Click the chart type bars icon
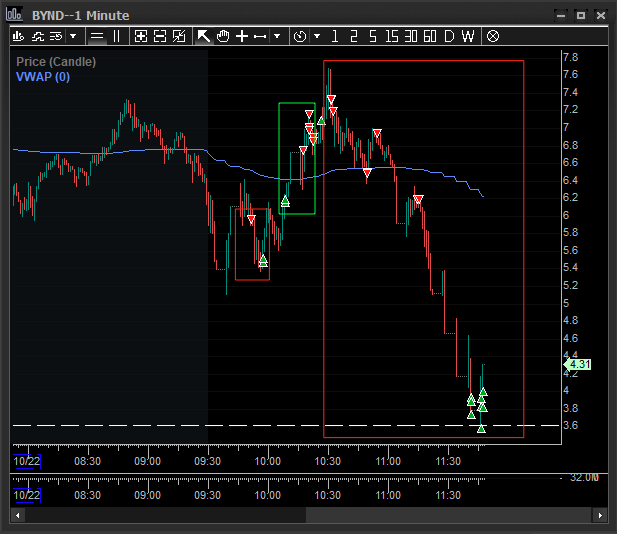Image resolution: width=617 pixels, height=534 pixels. tap(18, 37)
